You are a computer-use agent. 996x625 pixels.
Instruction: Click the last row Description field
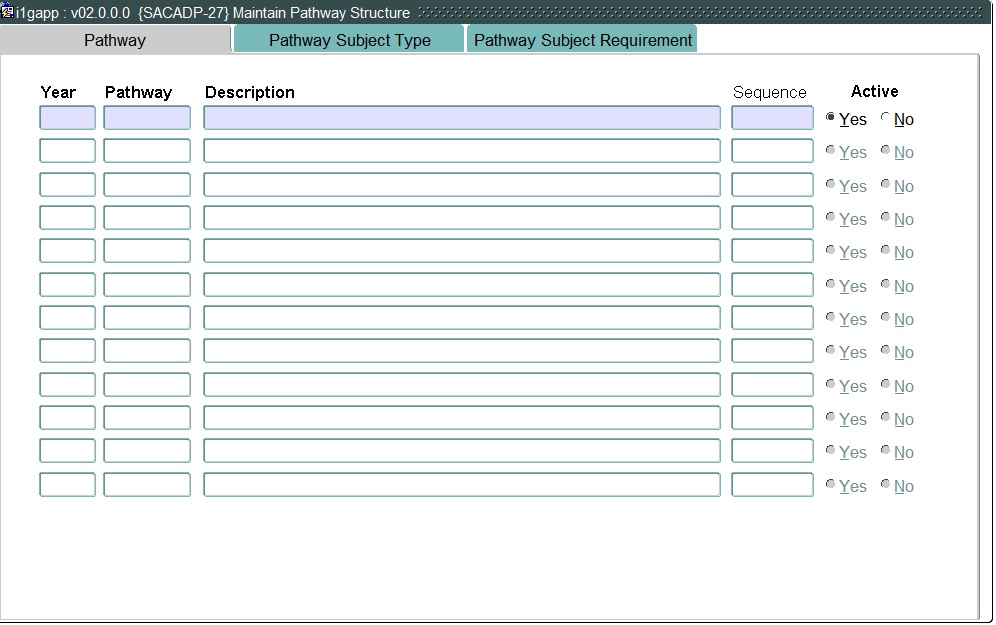point(461,485)
